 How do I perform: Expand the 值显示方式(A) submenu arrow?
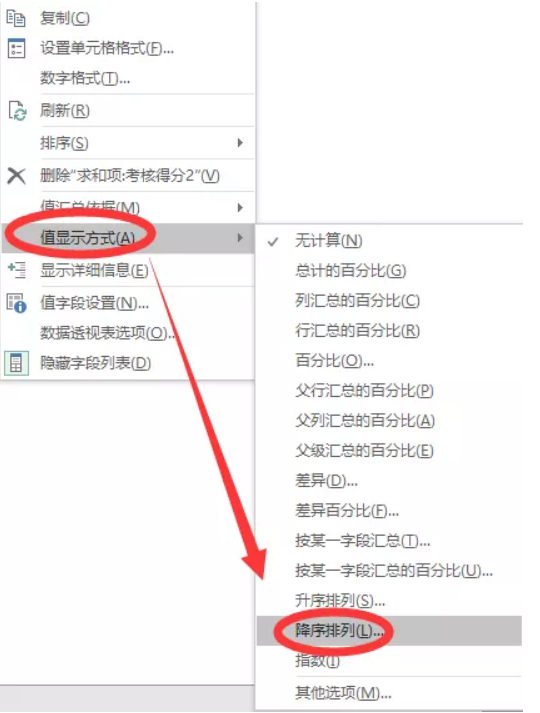click(x=240, y=237)
